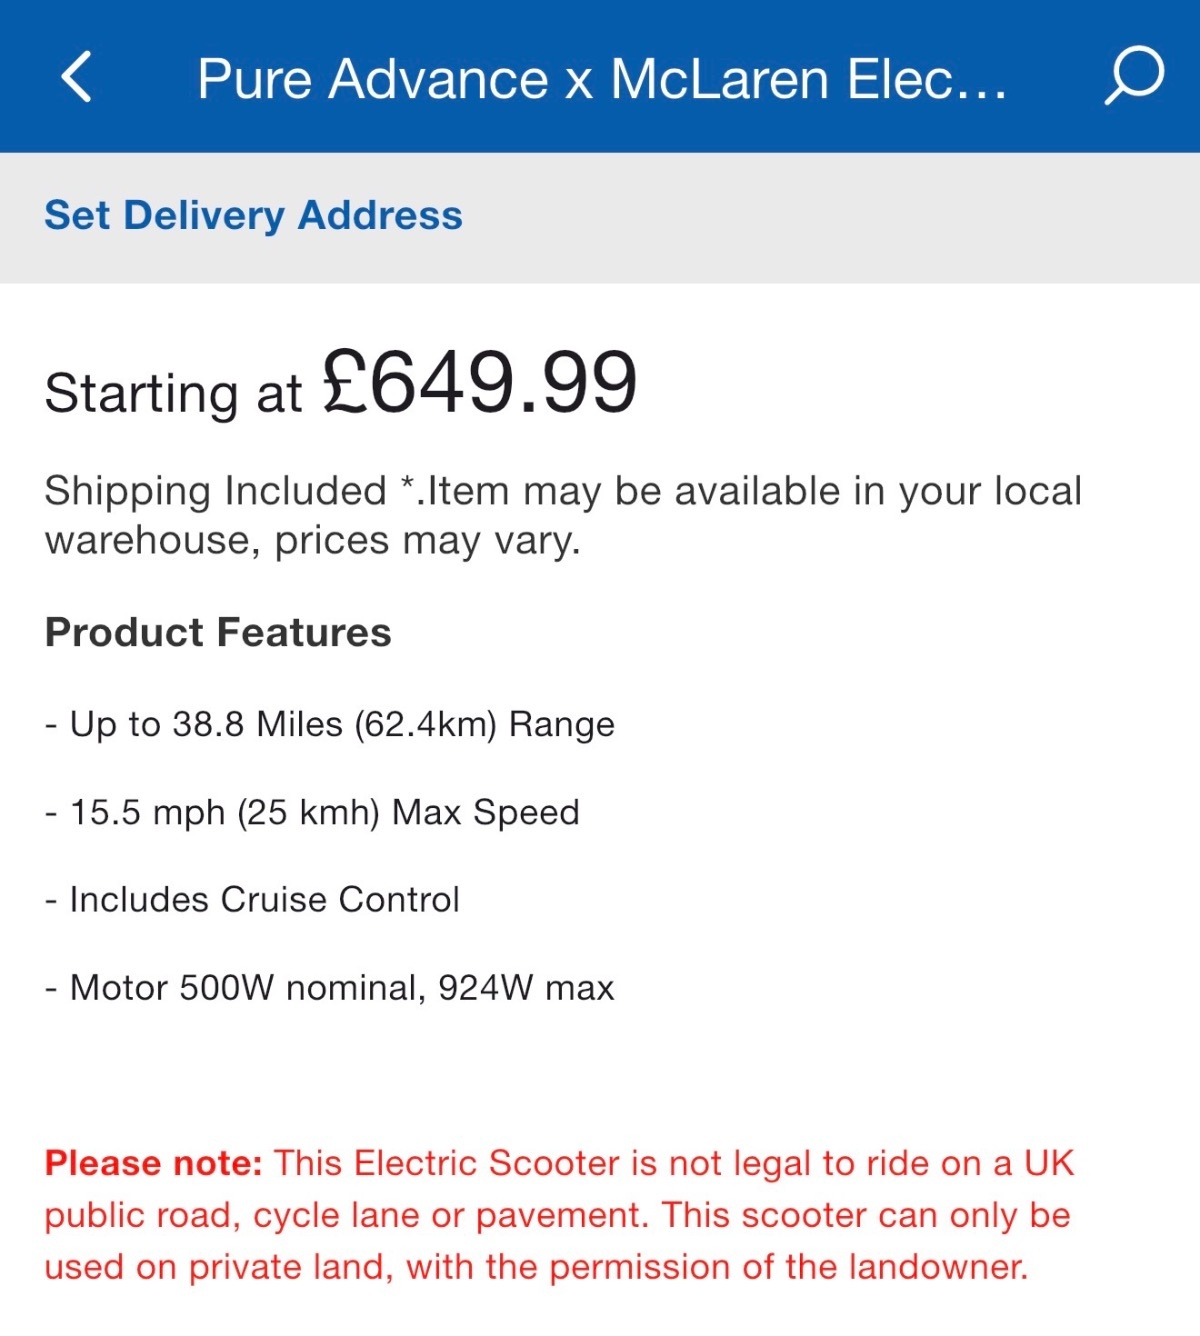Select the Product Features heading

click(218, 633)
